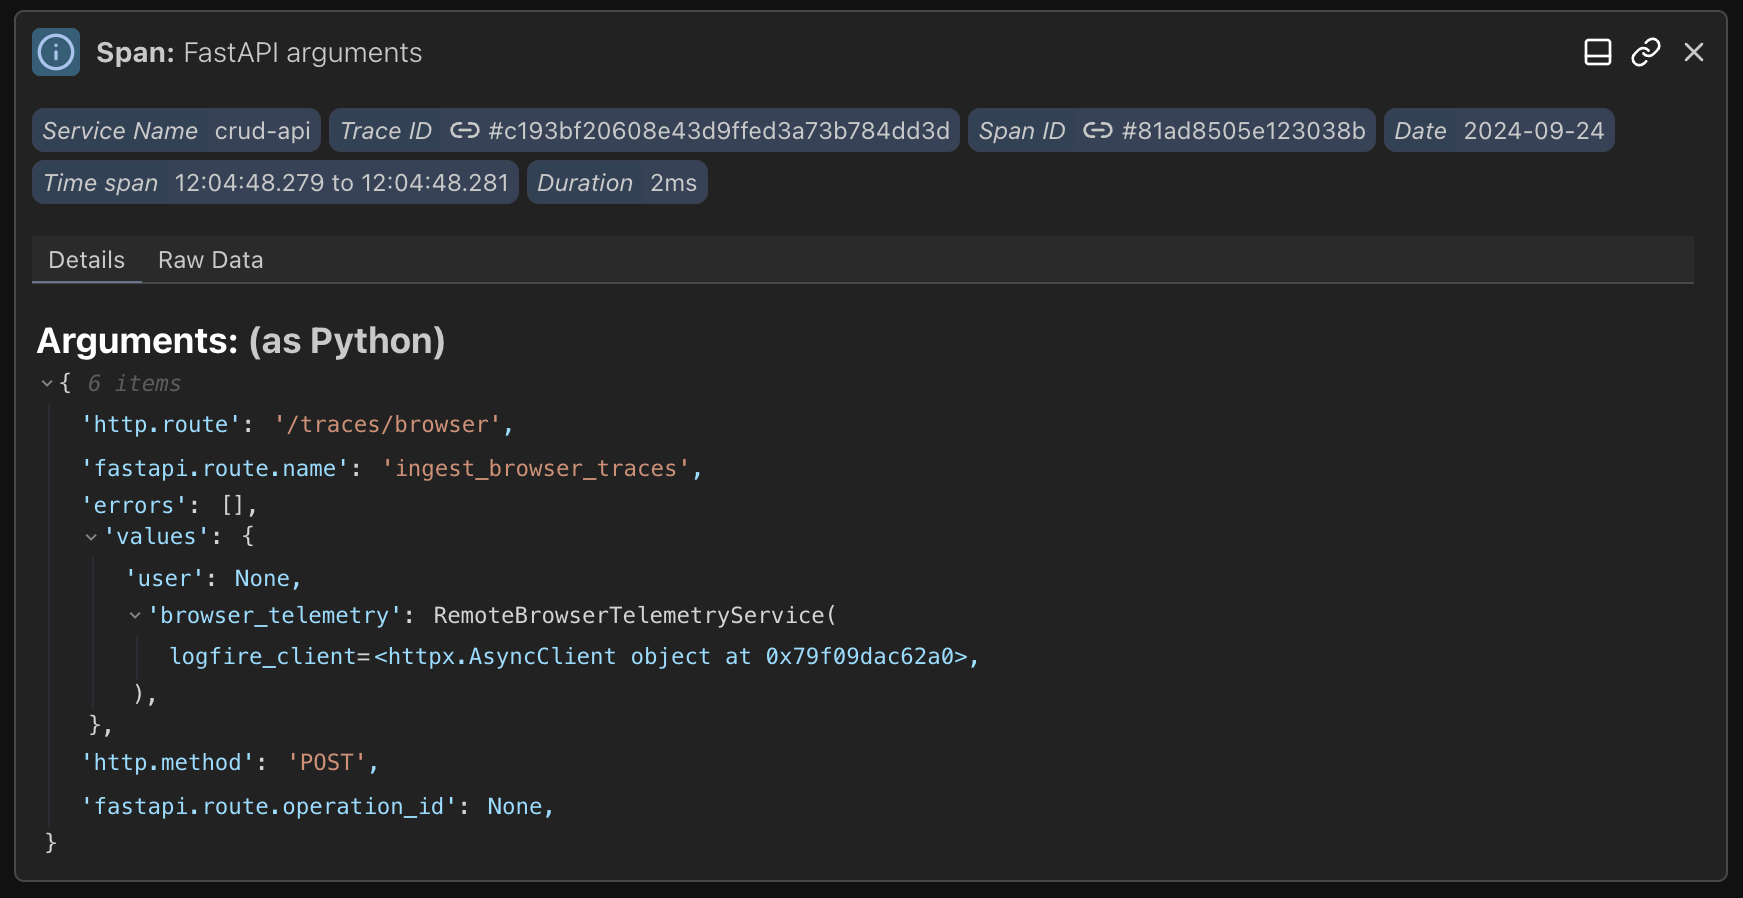This screenshot has height=898, width=1743.
Task: Click the Service Name crud-api badge
Action: click(x=176, y=131)
